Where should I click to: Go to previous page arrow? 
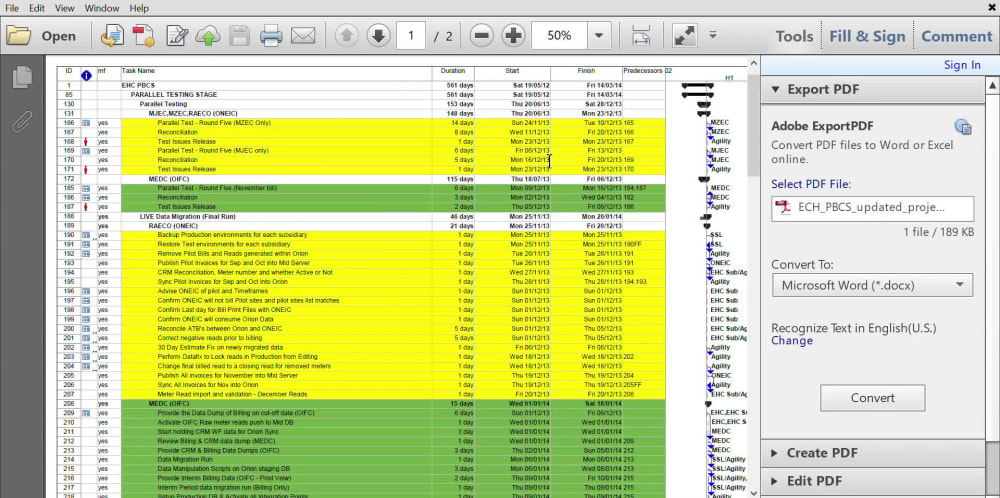click(x=346, y=36)
